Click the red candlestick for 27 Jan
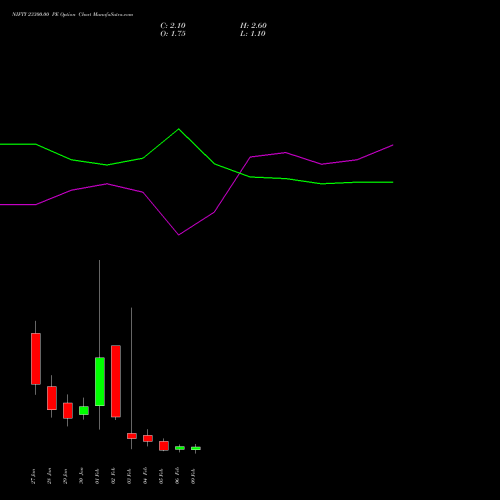 [36, 359]
